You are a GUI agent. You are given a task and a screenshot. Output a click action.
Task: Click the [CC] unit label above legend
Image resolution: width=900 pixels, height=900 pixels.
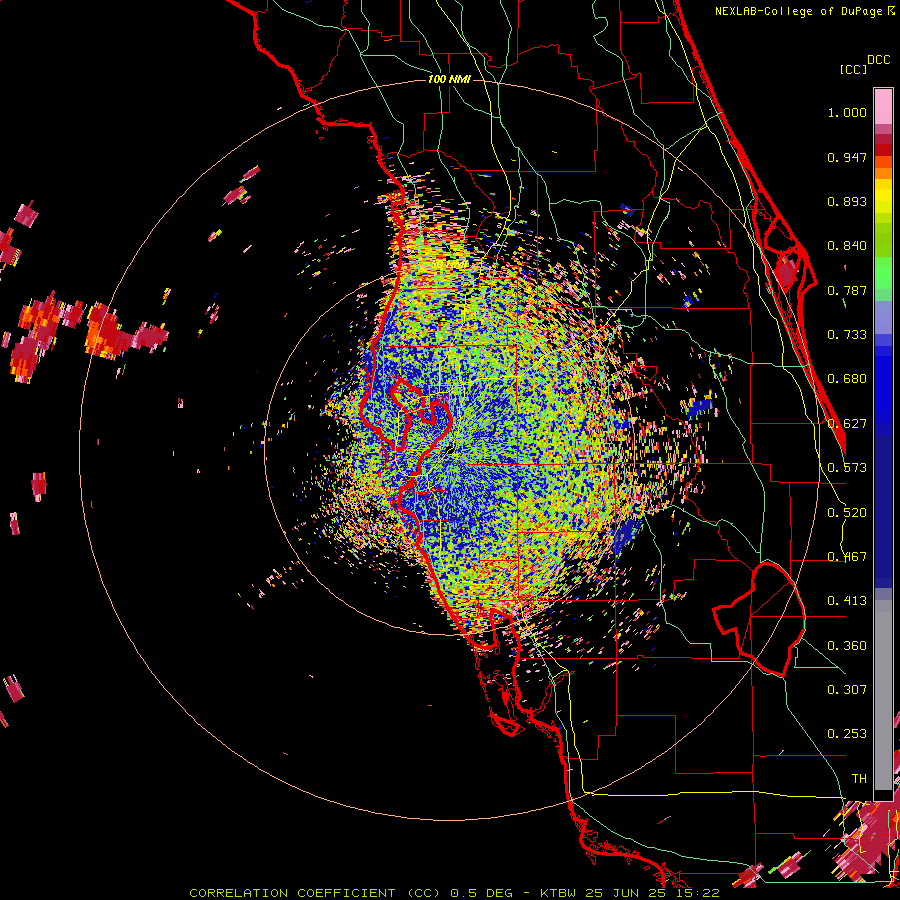pos(854,69)
